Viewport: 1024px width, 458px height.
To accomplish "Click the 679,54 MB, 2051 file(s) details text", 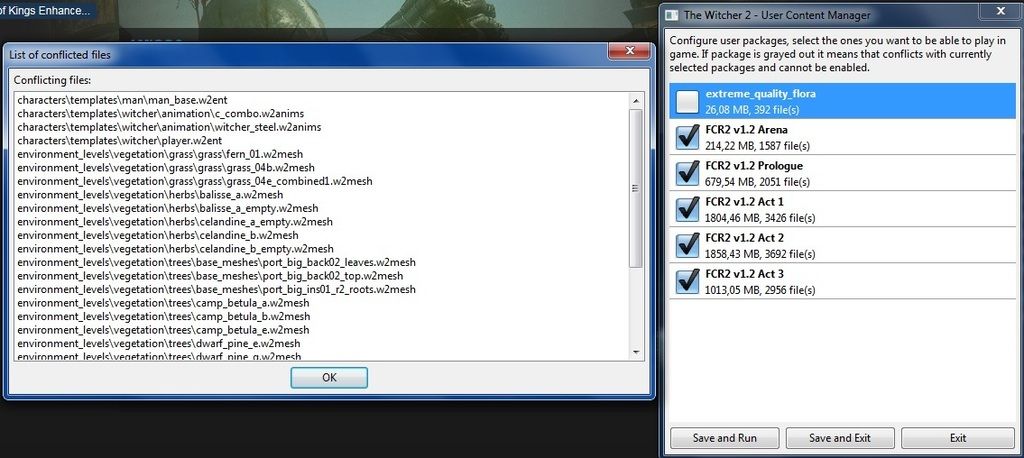I will [x=758, y=182].
